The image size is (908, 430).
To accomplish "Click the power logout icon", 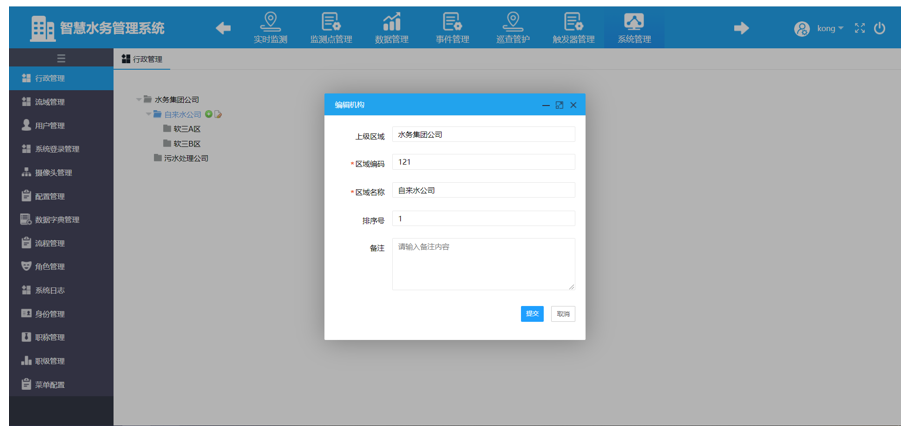I will (880, 29).
